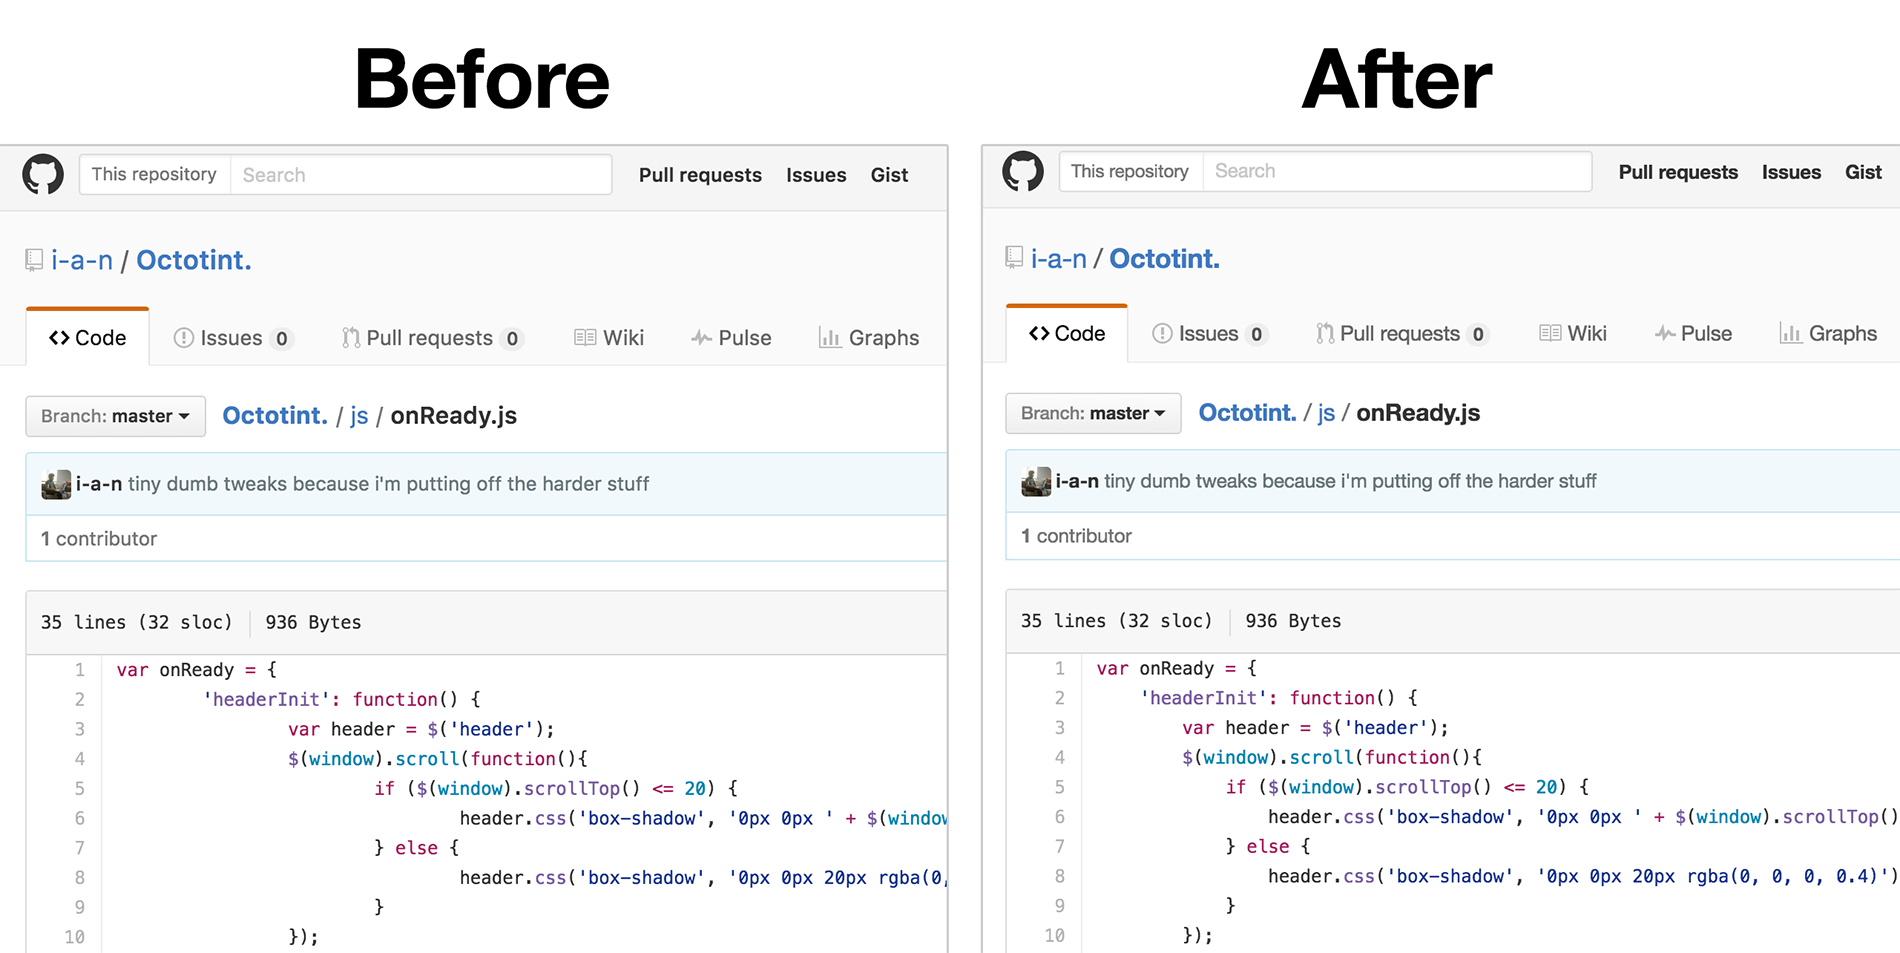
Task: Expand Branch: master dropdown in Before panel
Action: (115, 416)
